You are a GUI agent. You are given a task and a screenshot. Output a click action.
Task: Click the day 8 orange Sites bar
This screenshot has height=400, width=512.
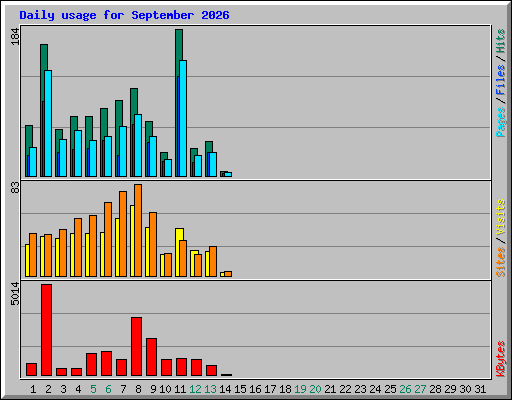coord(138,230)
